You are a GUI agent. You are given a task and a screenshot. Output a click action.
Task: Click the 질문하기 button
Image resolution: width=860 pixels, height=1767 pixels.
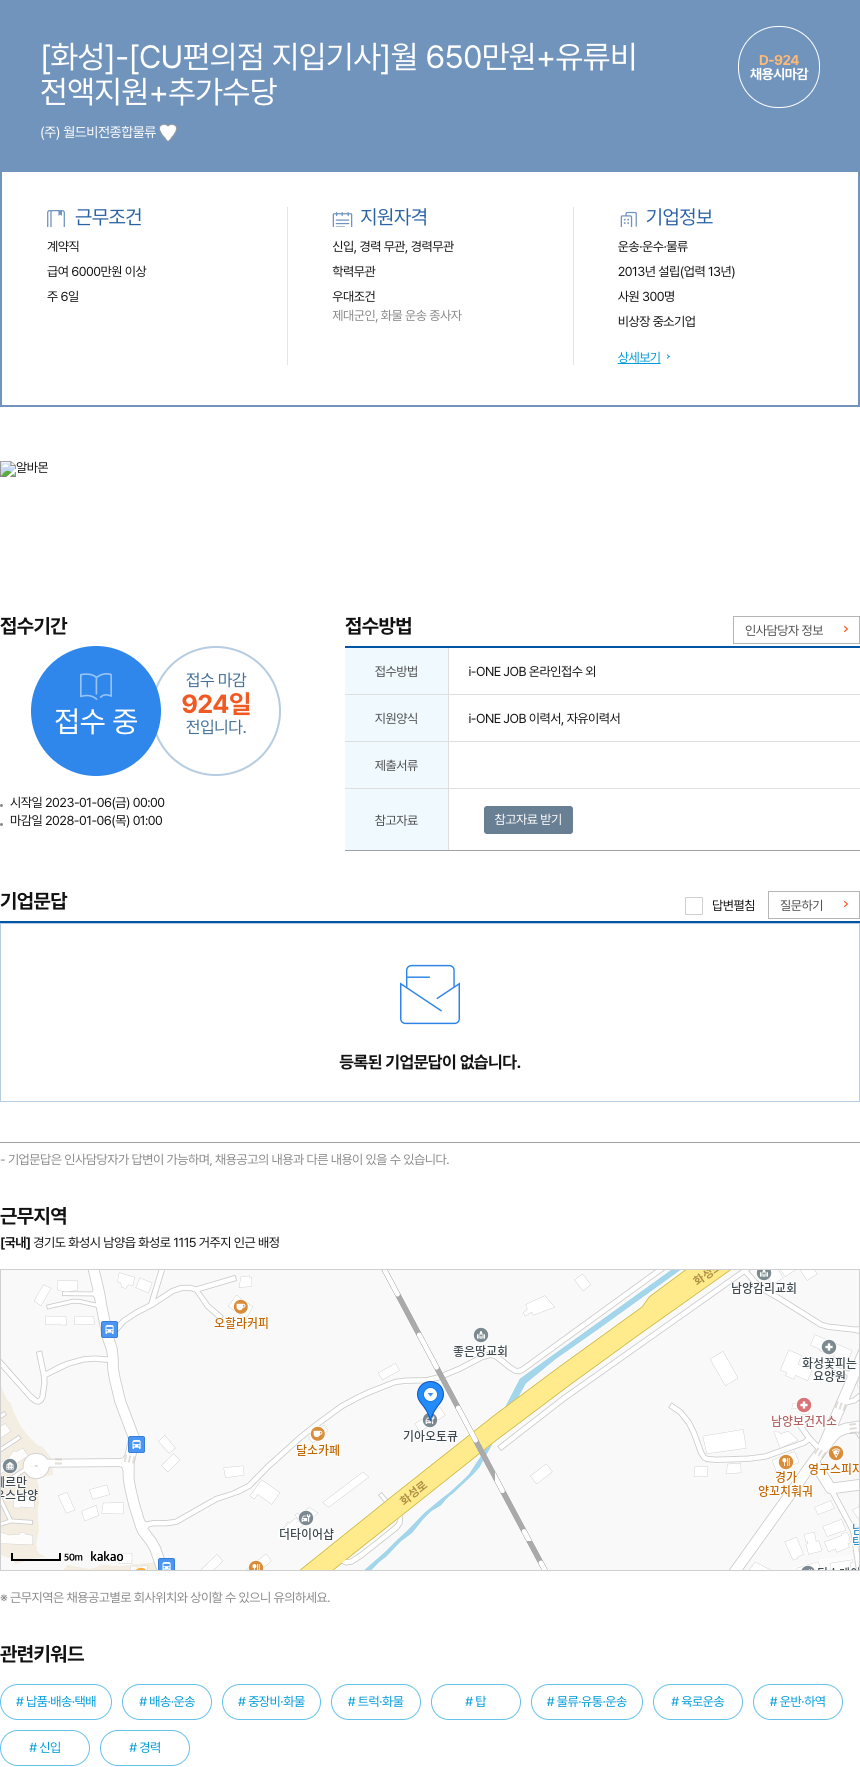point(814,905)
